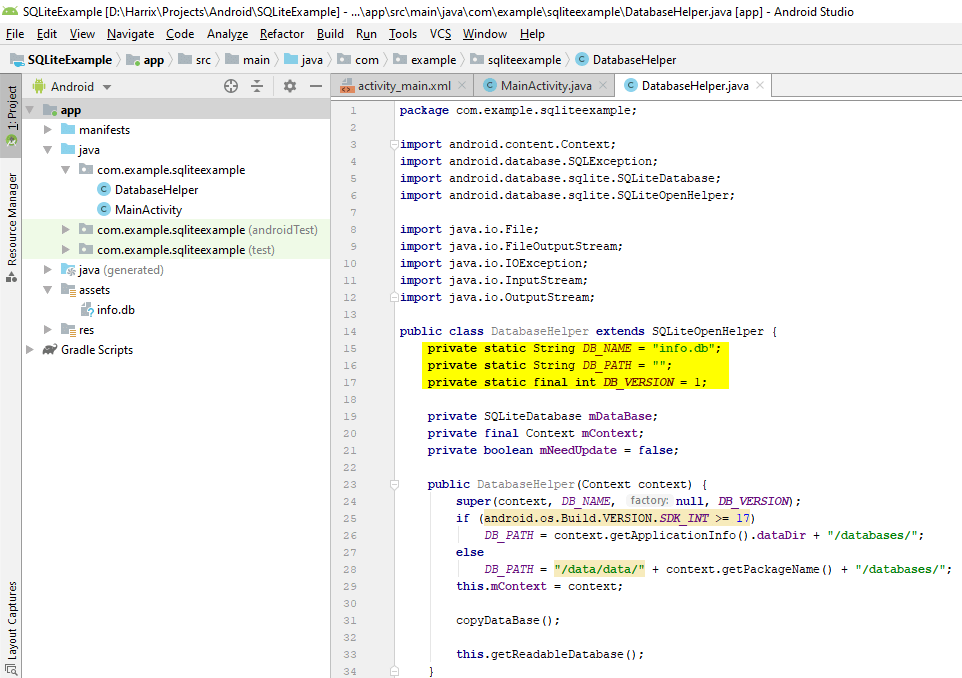Close the activity_main.xml tab

[463, 86]
